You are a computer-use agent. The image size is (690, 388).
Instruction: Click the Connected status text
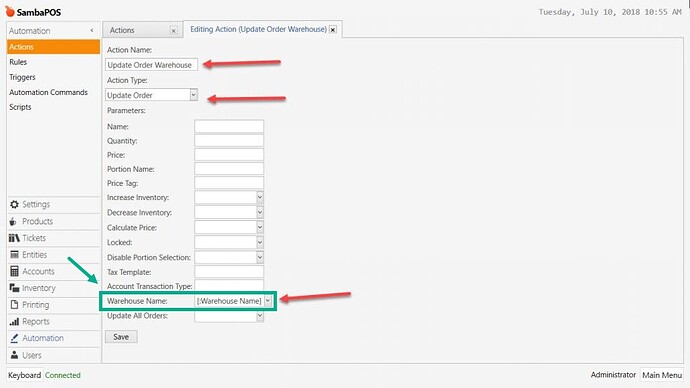click(x=62, y=375)
